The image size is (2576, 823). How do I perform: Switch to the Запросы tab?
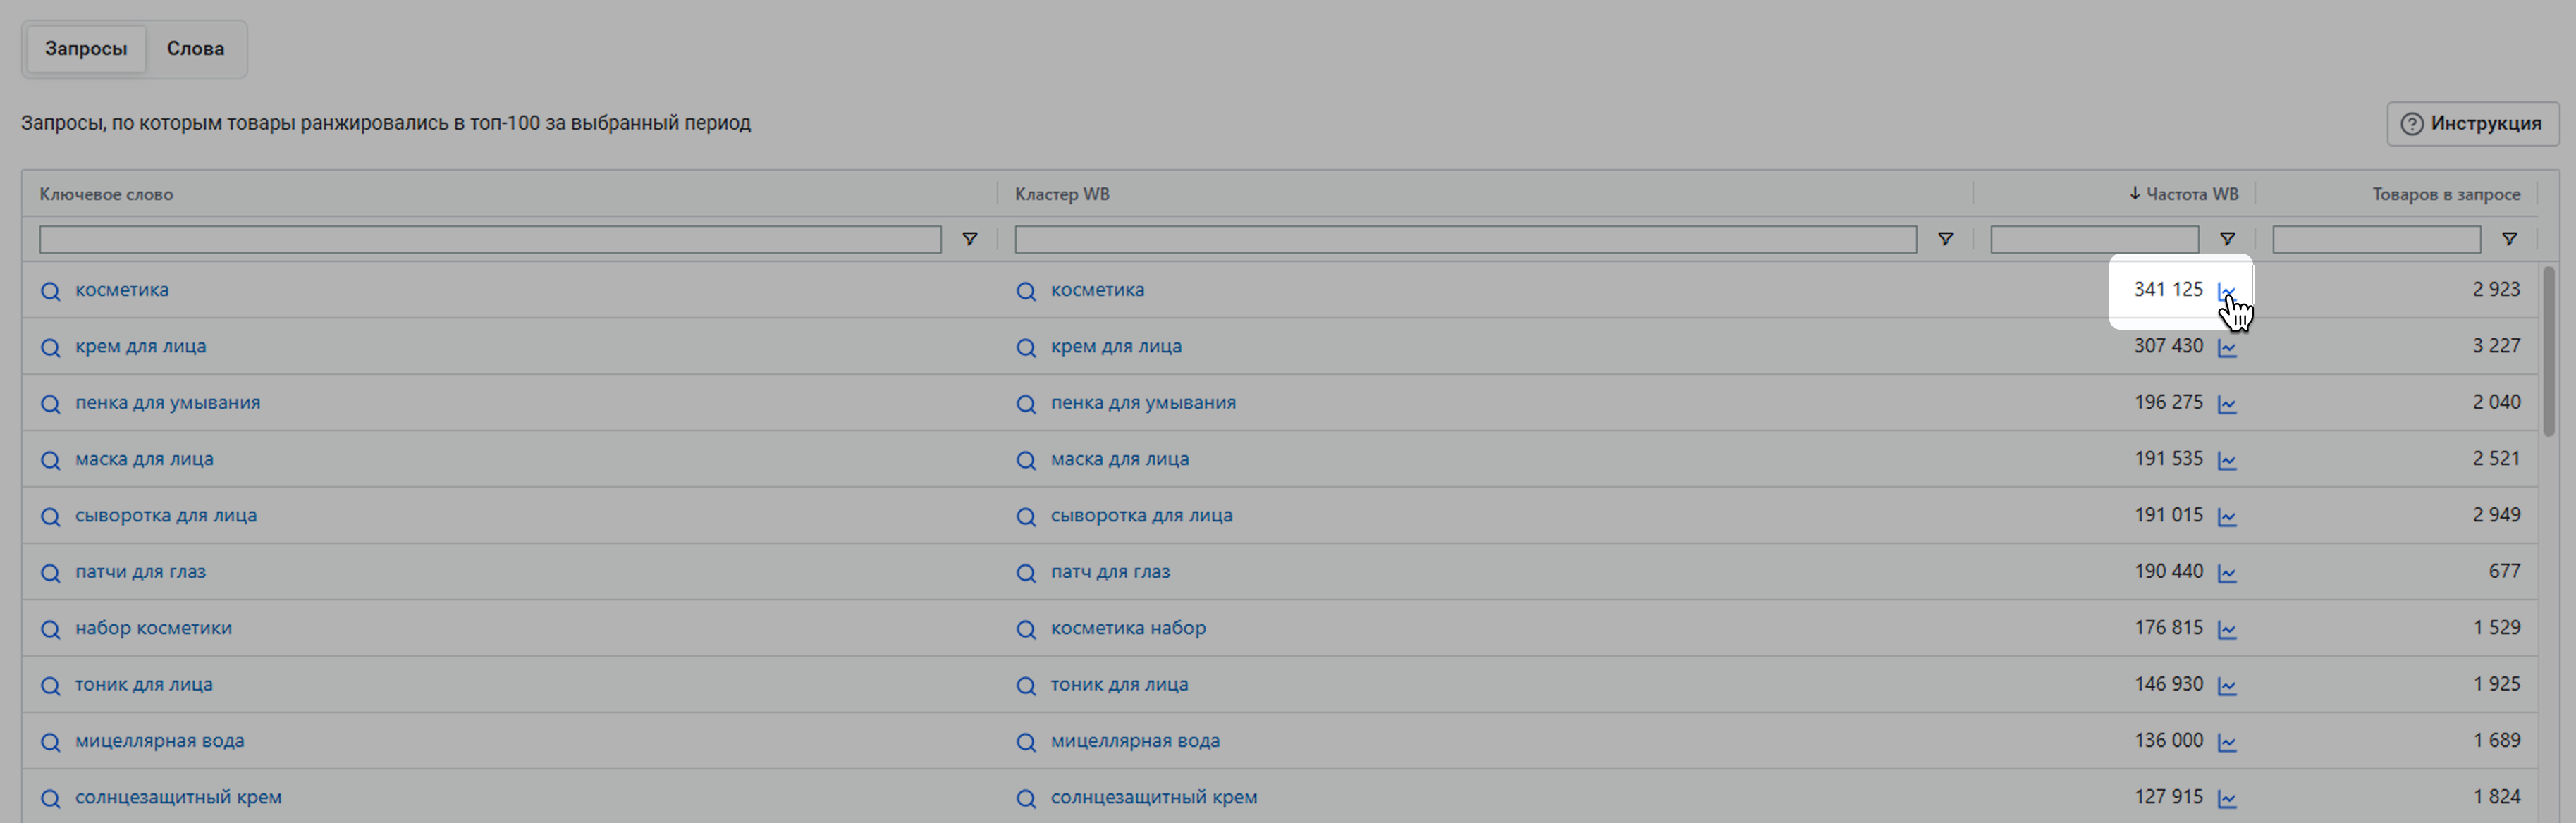click(x=86, y=49)
